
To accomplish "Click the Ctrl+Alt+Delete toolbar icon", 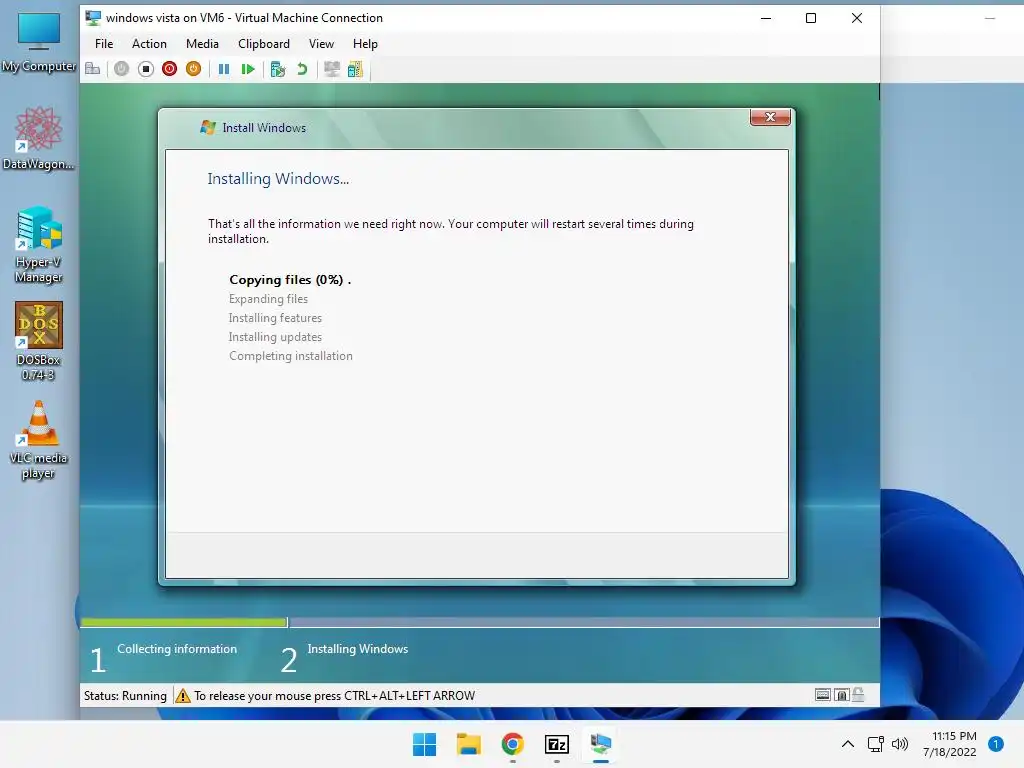I will 93,69.
